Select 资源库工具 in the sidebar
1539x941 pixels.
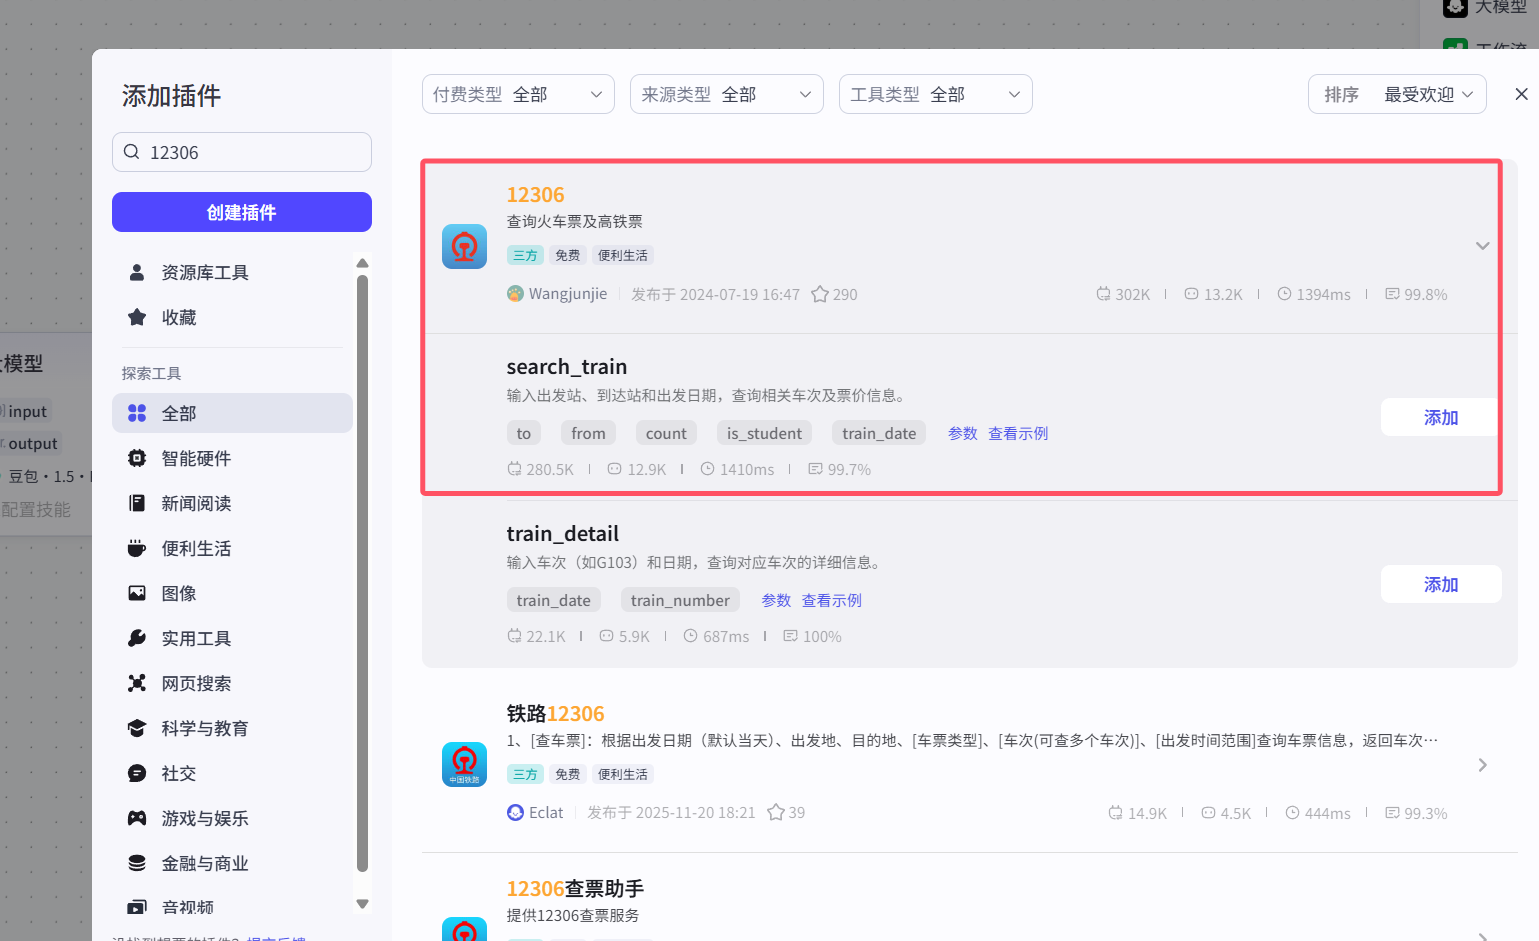pos(232,272)
